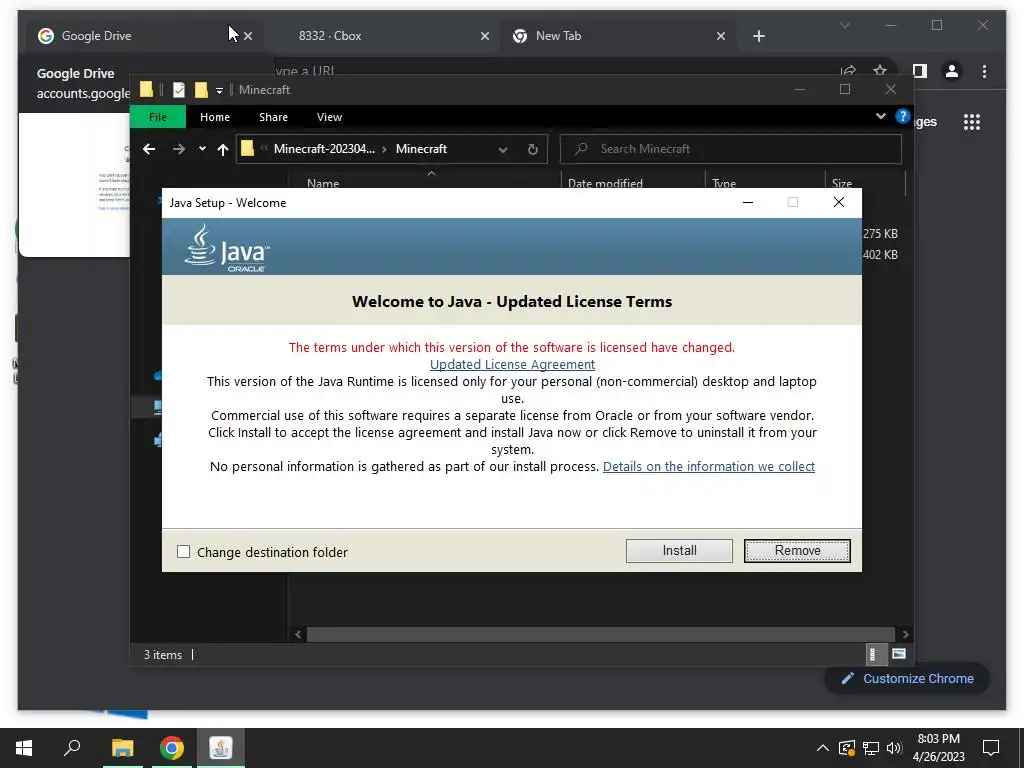Click the Properties quick access icon
This screenshot has width=1024, height=768.
click(178, 89)
